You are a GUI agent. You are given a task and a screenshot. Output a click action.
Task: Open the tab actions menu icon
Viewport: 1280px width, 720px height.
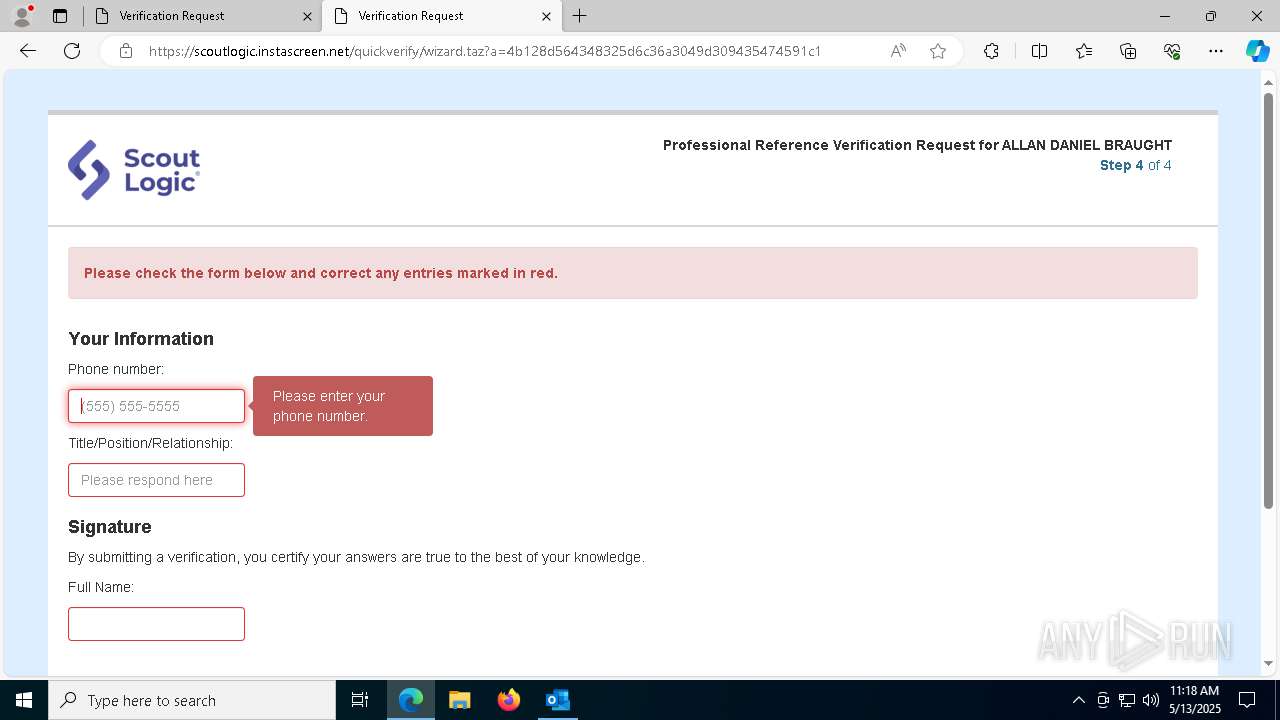click(x=60, y=16)
